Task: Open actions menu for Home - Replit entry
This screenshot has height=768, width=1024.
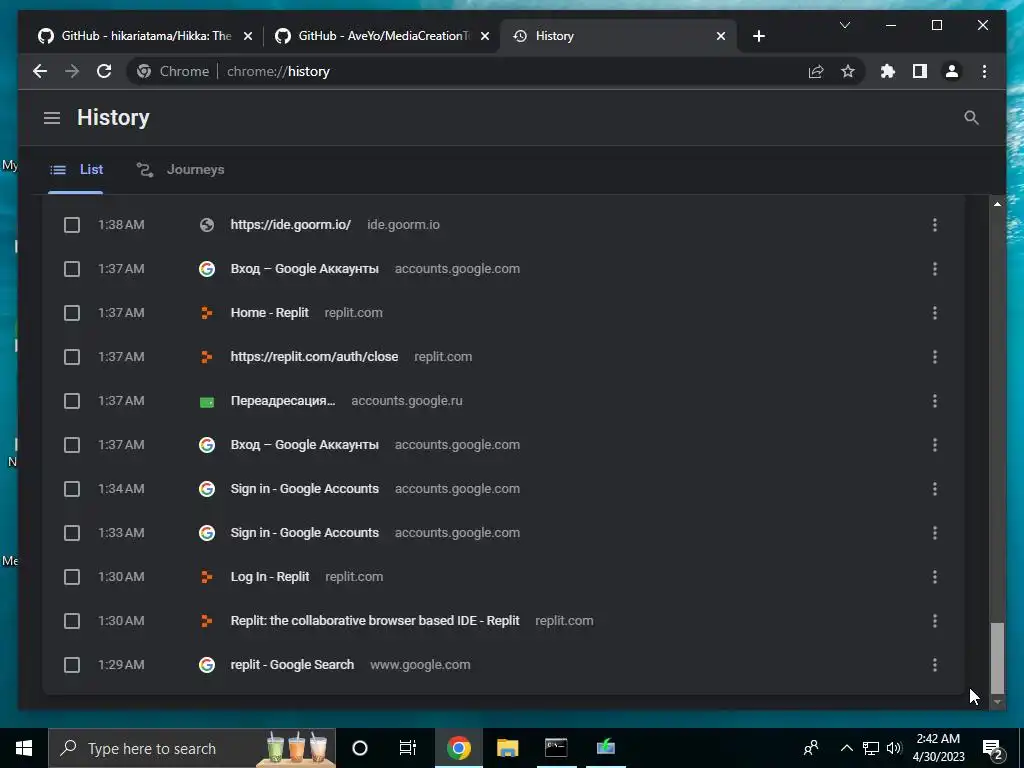Action: coord(935,313)
